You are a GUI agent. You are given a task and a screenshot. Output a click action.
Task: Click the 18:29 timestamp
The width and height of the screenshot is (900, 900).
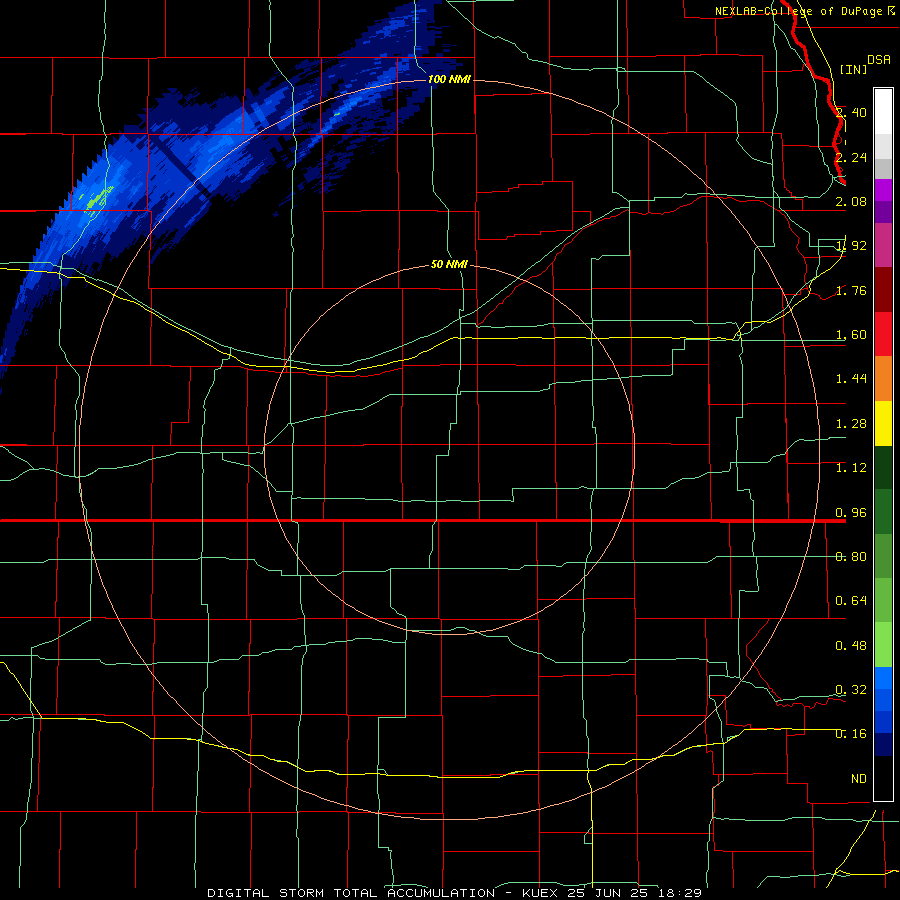pyautogui.click(x=681, y=893)
